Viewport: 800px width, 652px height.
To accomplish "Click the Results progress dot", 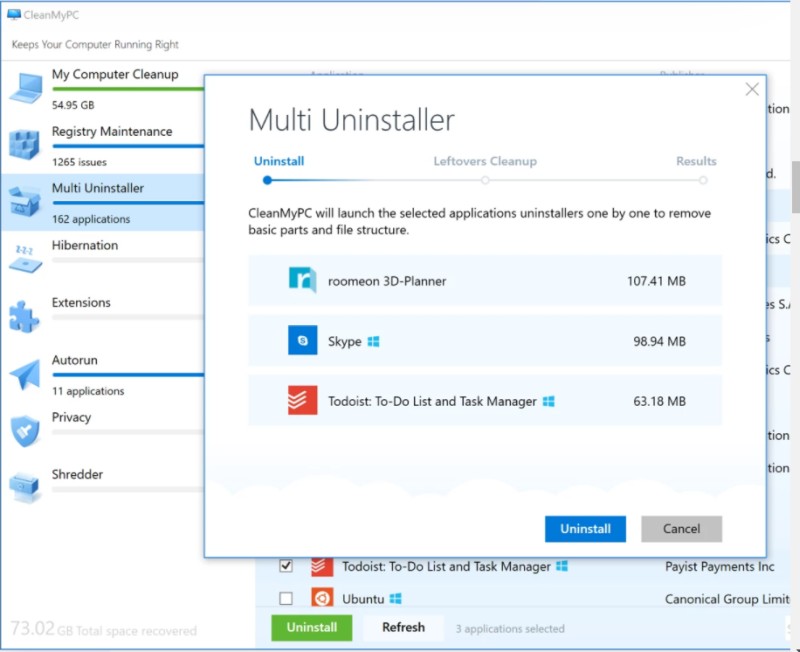I will pyautogui.click(x=703, y=180).
